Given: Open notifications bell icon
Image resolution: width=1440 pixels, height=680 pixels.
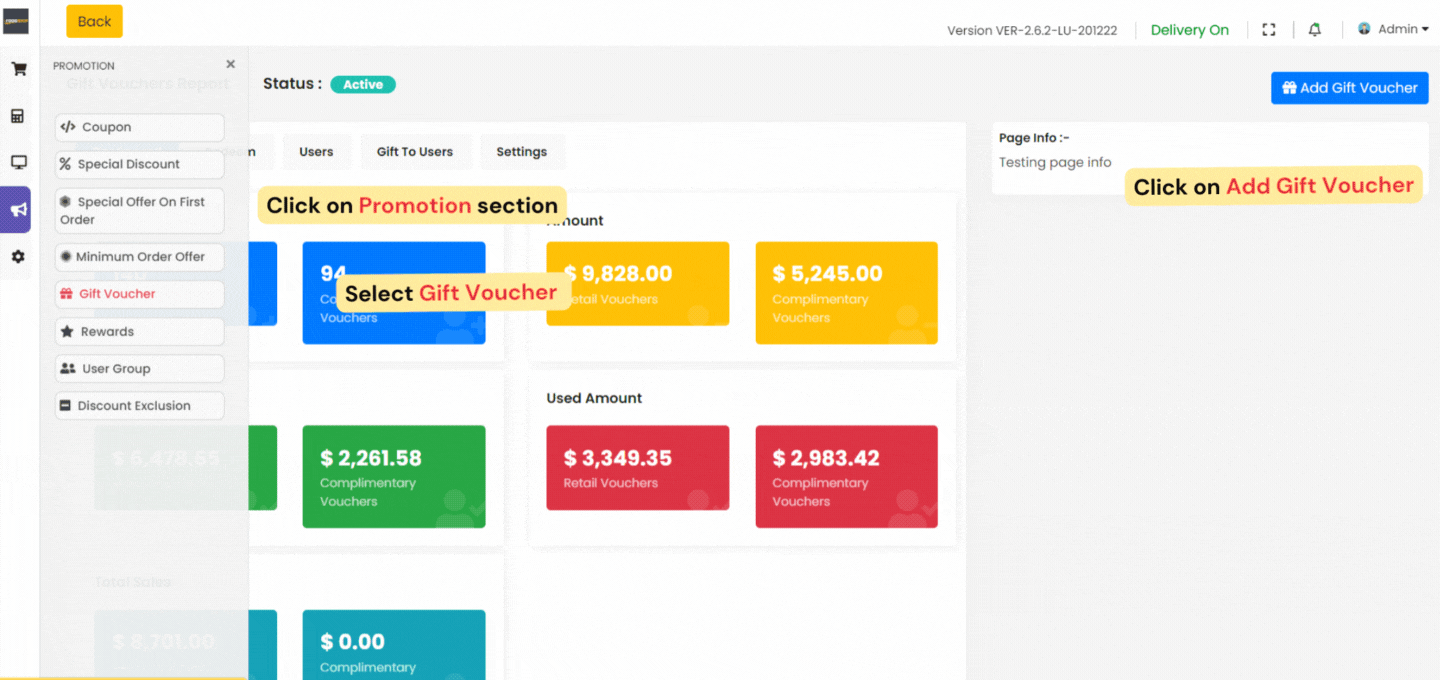Looking at the screenshot, I should click(1315, 30).
